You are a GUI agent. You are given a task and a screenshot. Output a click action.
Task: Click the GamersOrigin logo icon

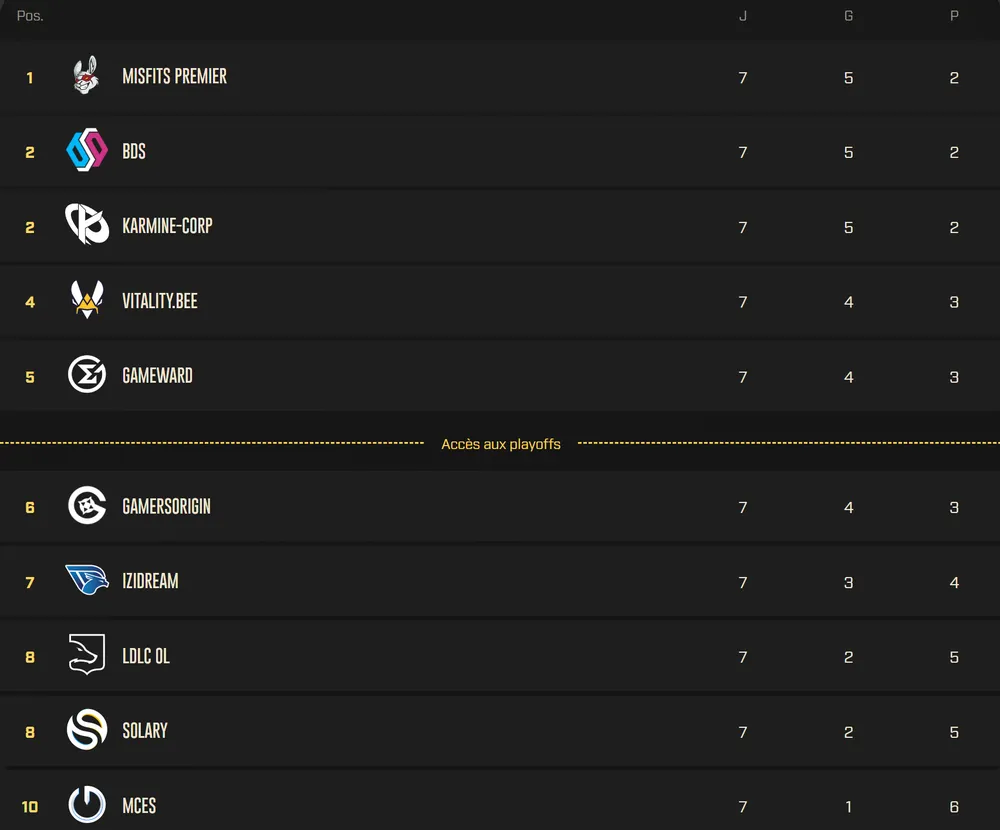[87, 506]
